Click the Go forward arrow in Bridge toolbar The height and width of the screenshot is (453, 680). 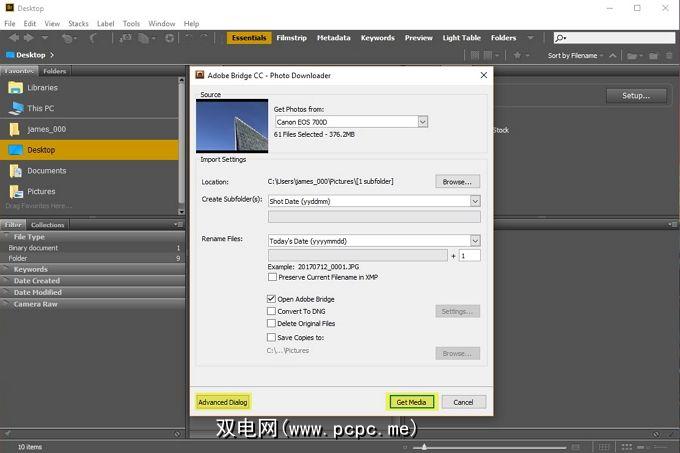[x=29, y=38]
